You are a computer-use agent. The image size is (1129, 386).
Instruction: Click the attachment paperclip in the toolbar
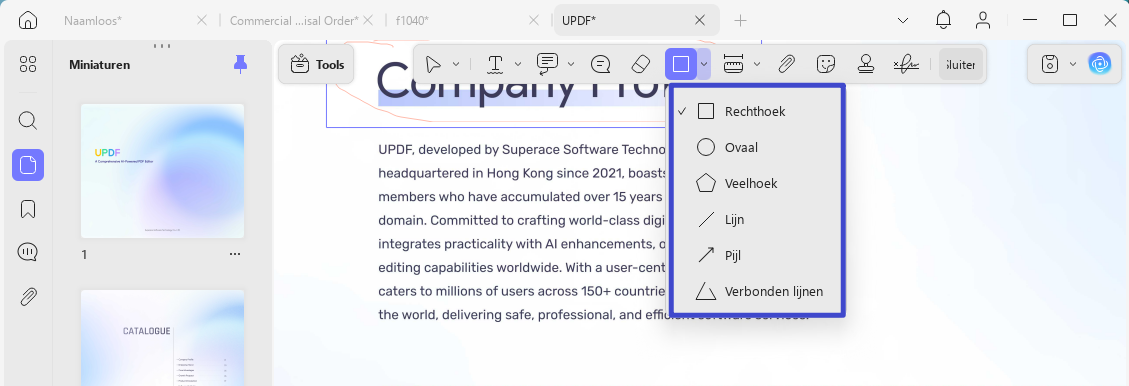(787, 65)
